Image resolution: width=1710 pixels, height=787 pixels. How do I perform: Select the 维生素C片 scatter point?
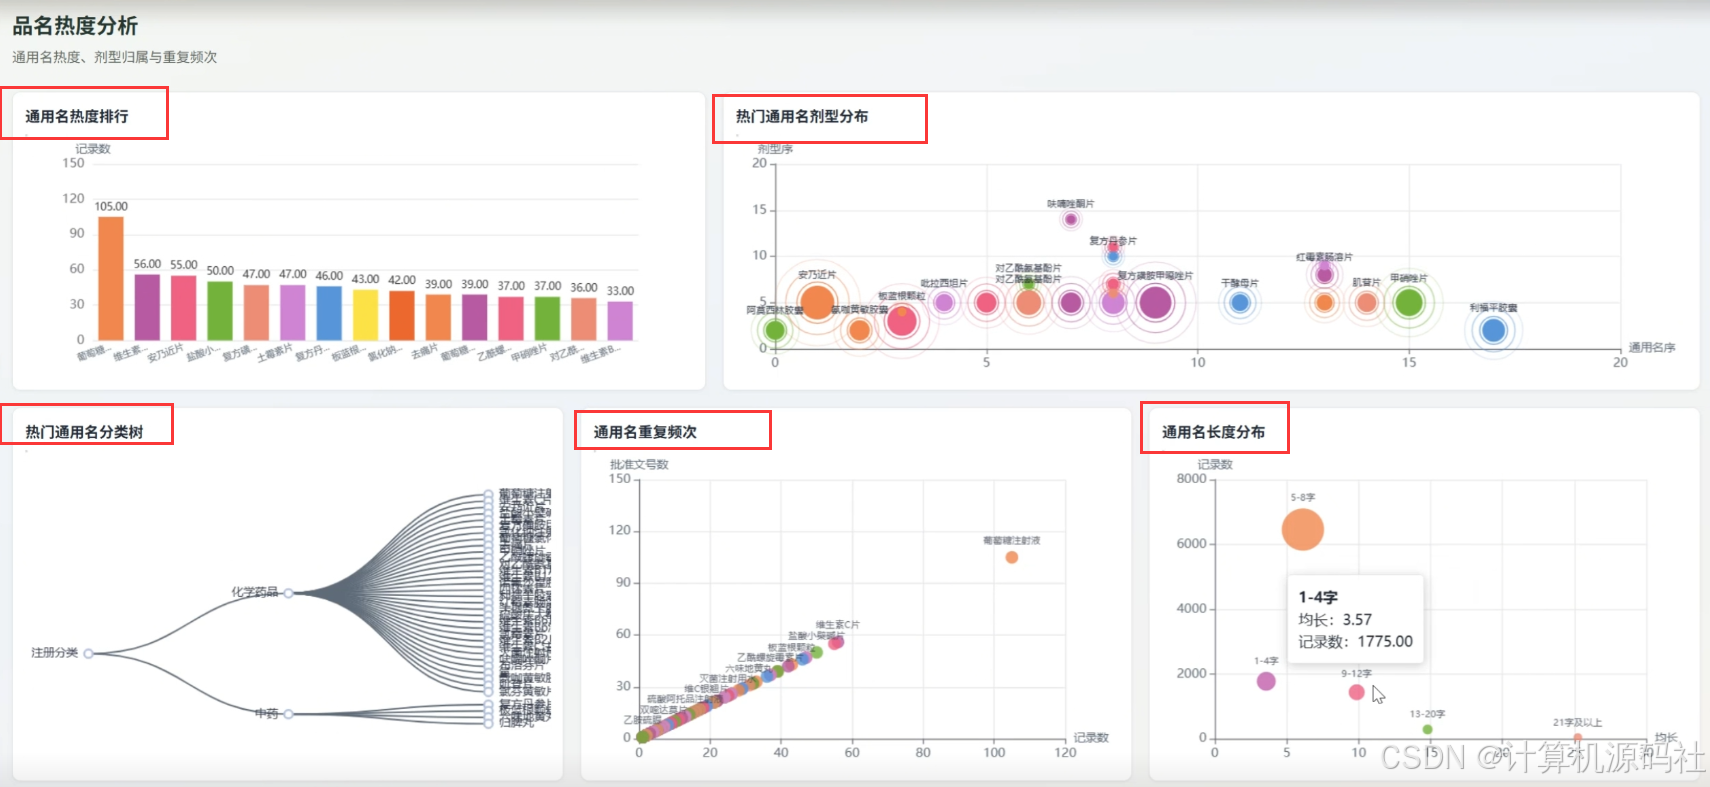tap(837, 642)
